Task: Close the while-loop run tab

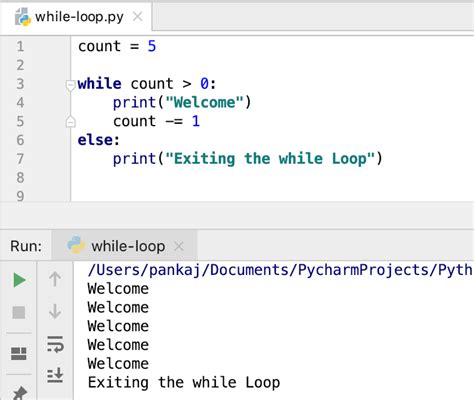Action: (179, 246)
